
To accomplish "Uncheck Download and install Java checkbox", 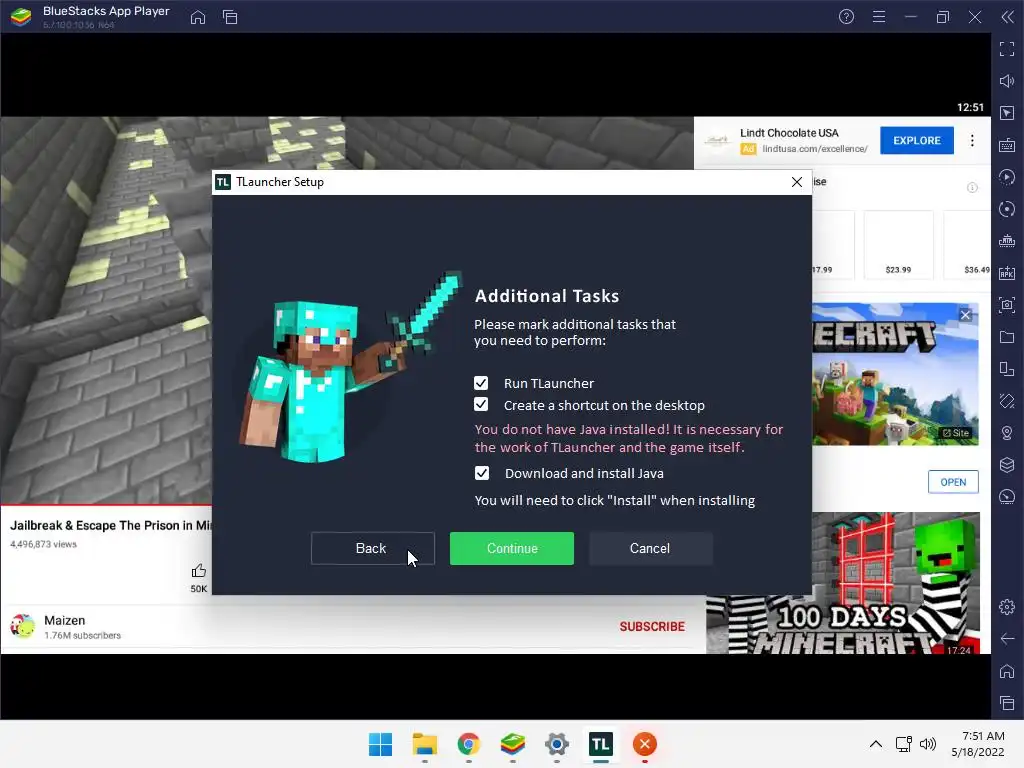I will coord(482,473).
